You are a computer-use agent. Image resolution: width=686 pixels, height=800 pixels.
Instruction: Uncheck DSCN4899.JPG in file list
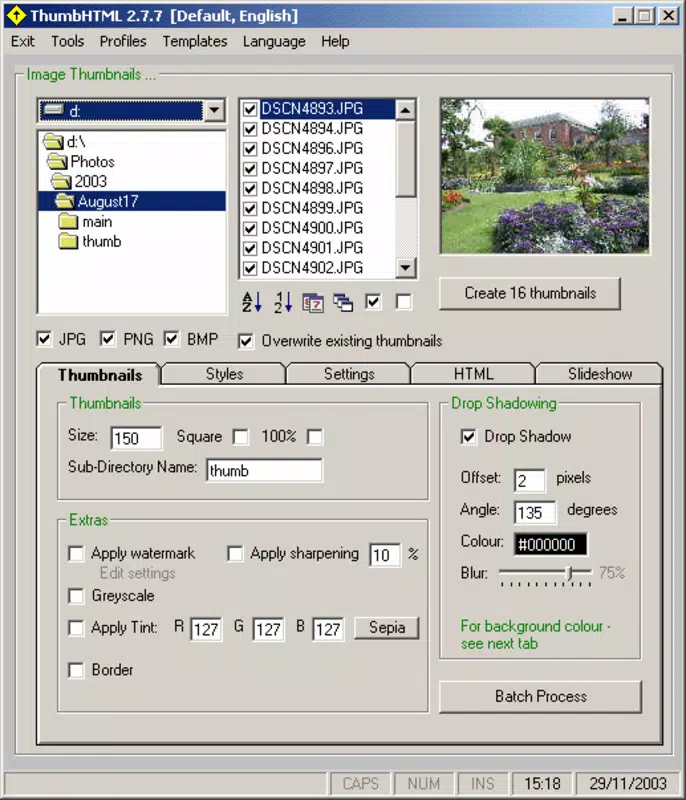click(250, 209)
